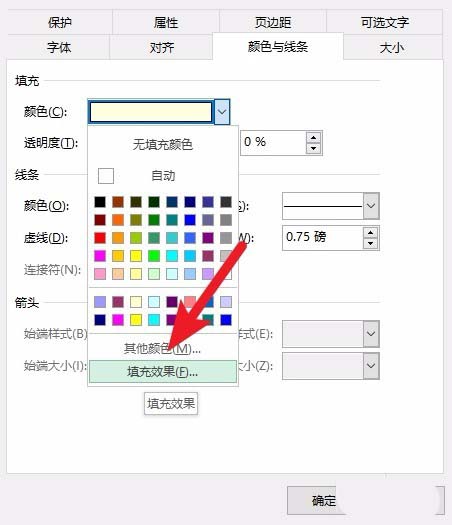Open 其他颜色(M)... option
This screenshot has height=525, width=452.
(163, 349)
